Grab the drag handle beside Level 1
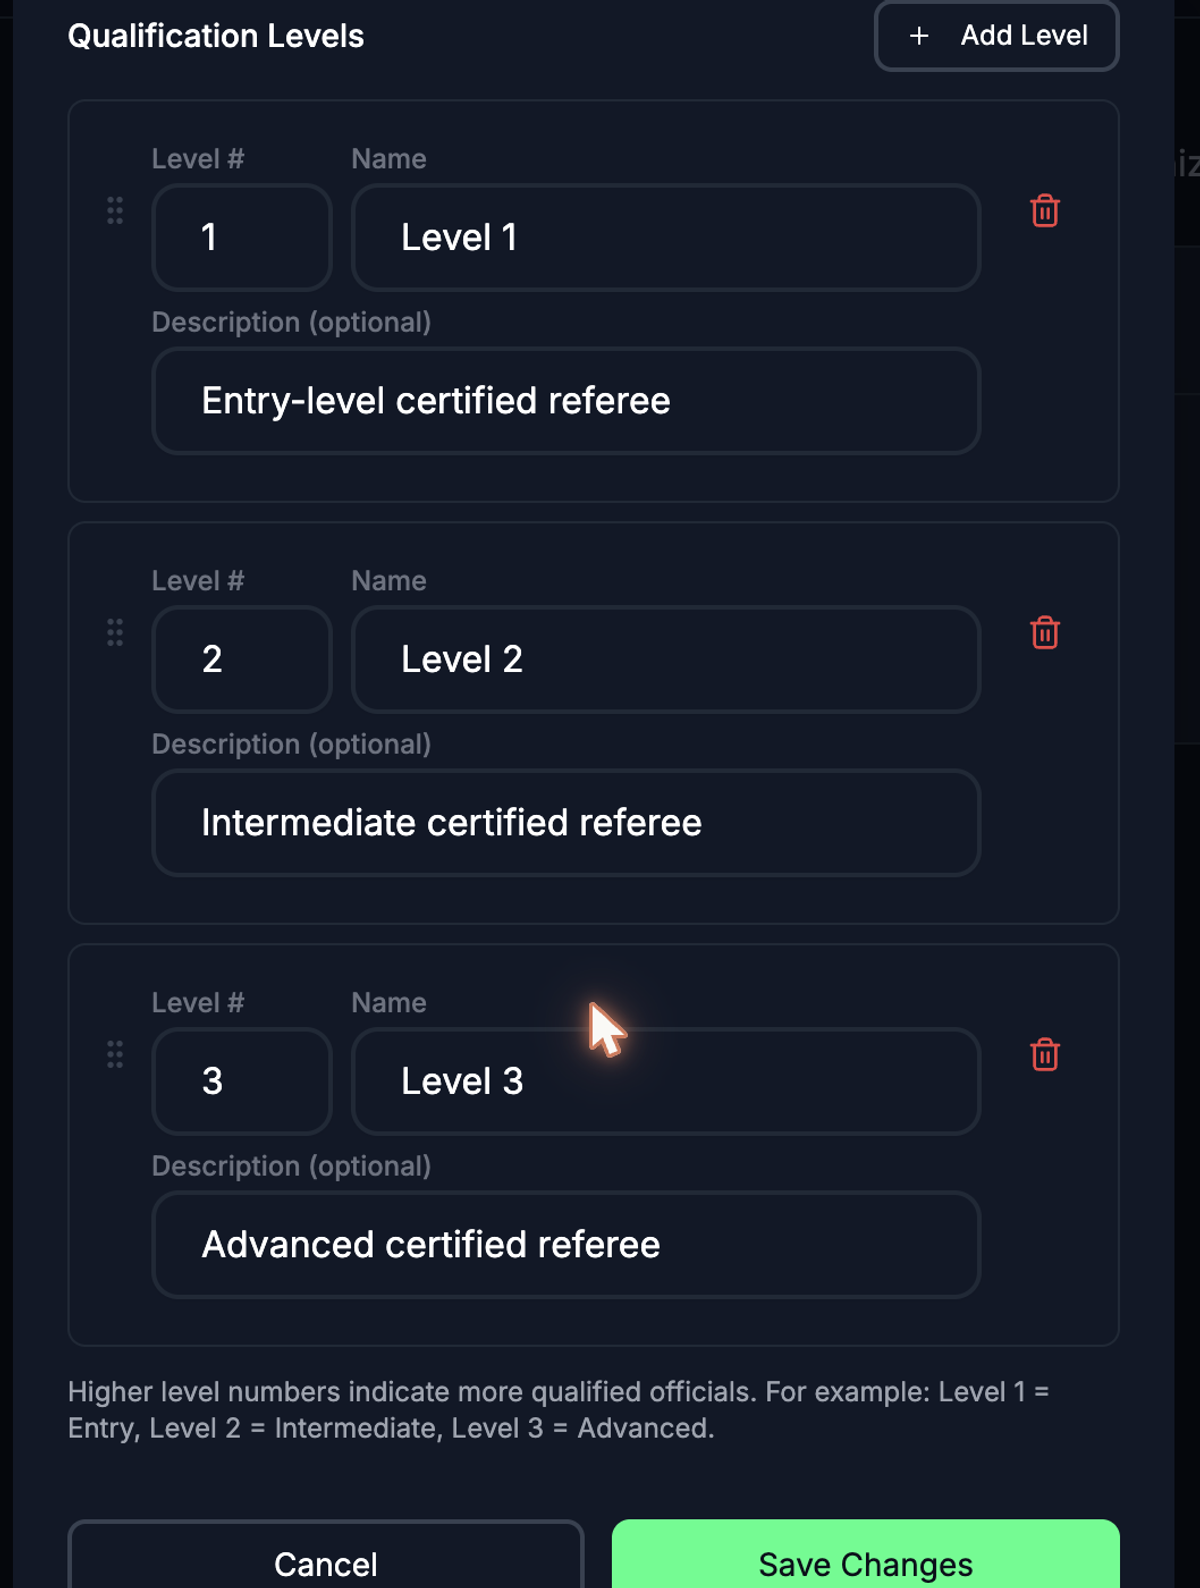The width and height of the screenshot is (1200, 1588). click(115, 210)
